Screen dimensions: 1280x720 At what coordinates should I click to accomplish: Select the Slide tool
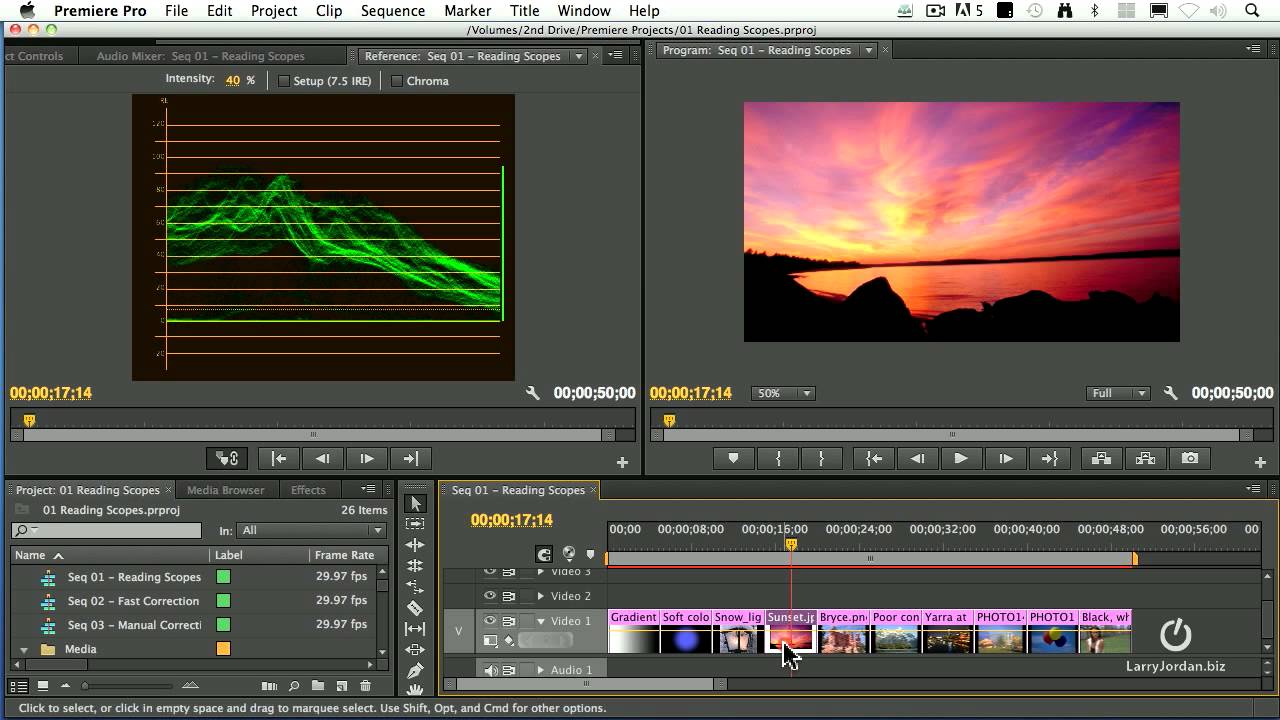(416, 650)
